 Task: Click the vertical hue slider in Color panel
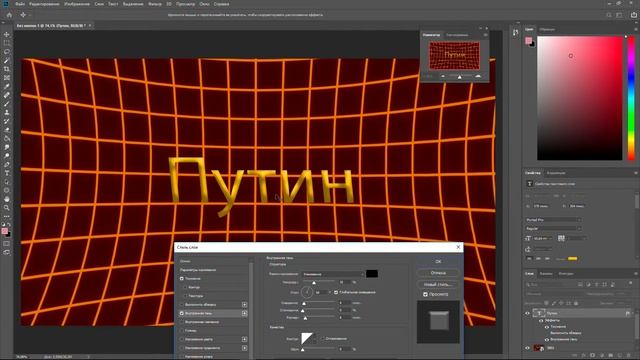631,98
